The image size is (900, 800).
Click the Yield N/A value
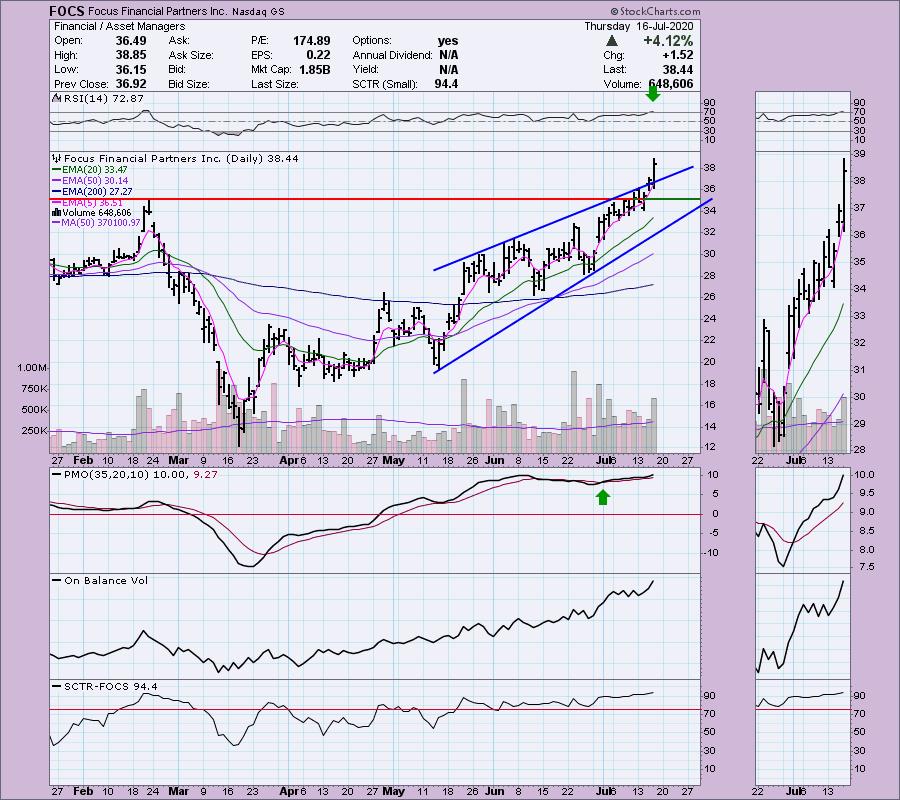(448, 69)
